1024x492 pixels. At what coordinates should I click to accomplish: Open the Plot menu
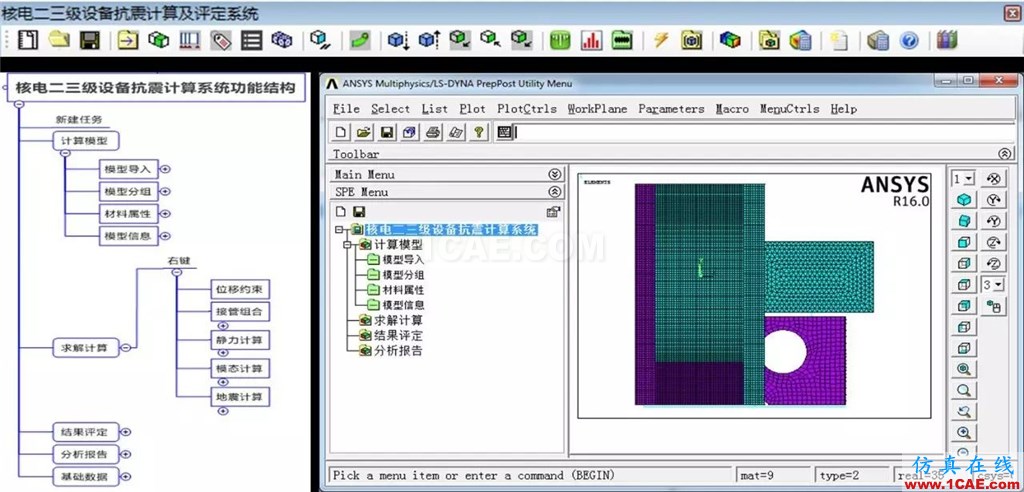[472, 109]
